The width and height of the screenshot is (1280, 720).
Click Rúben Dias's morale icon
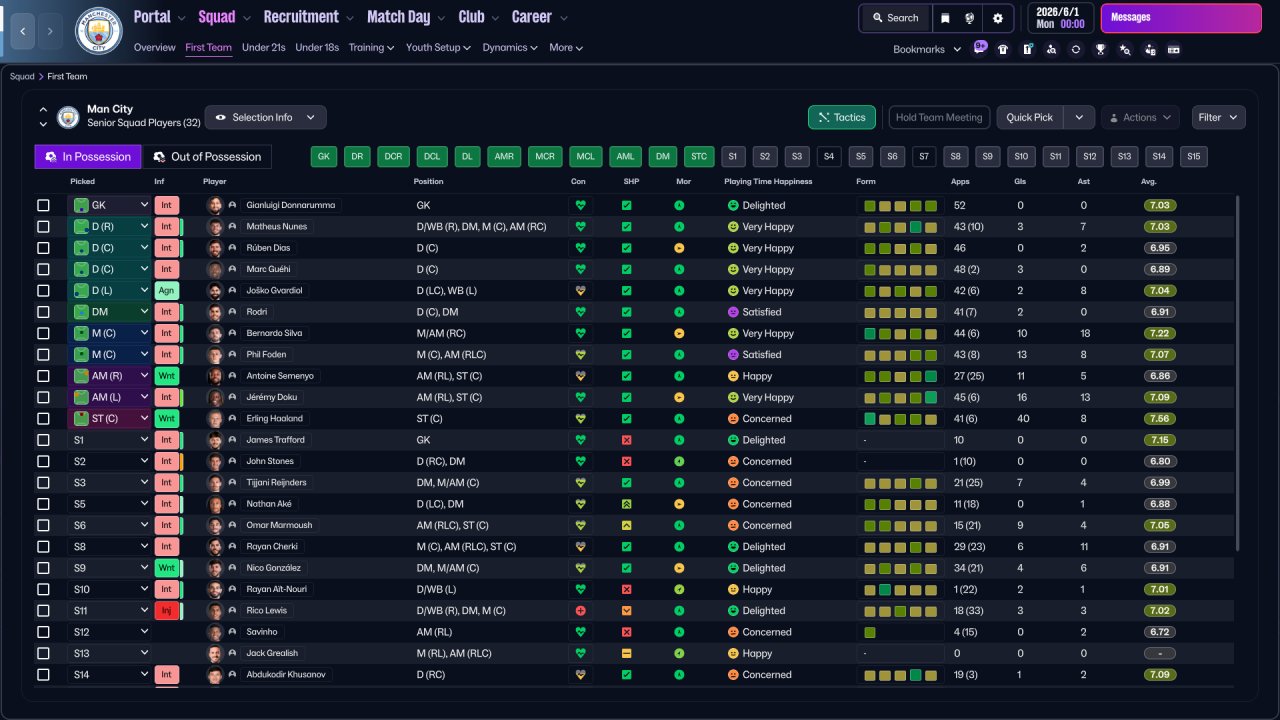679,248
